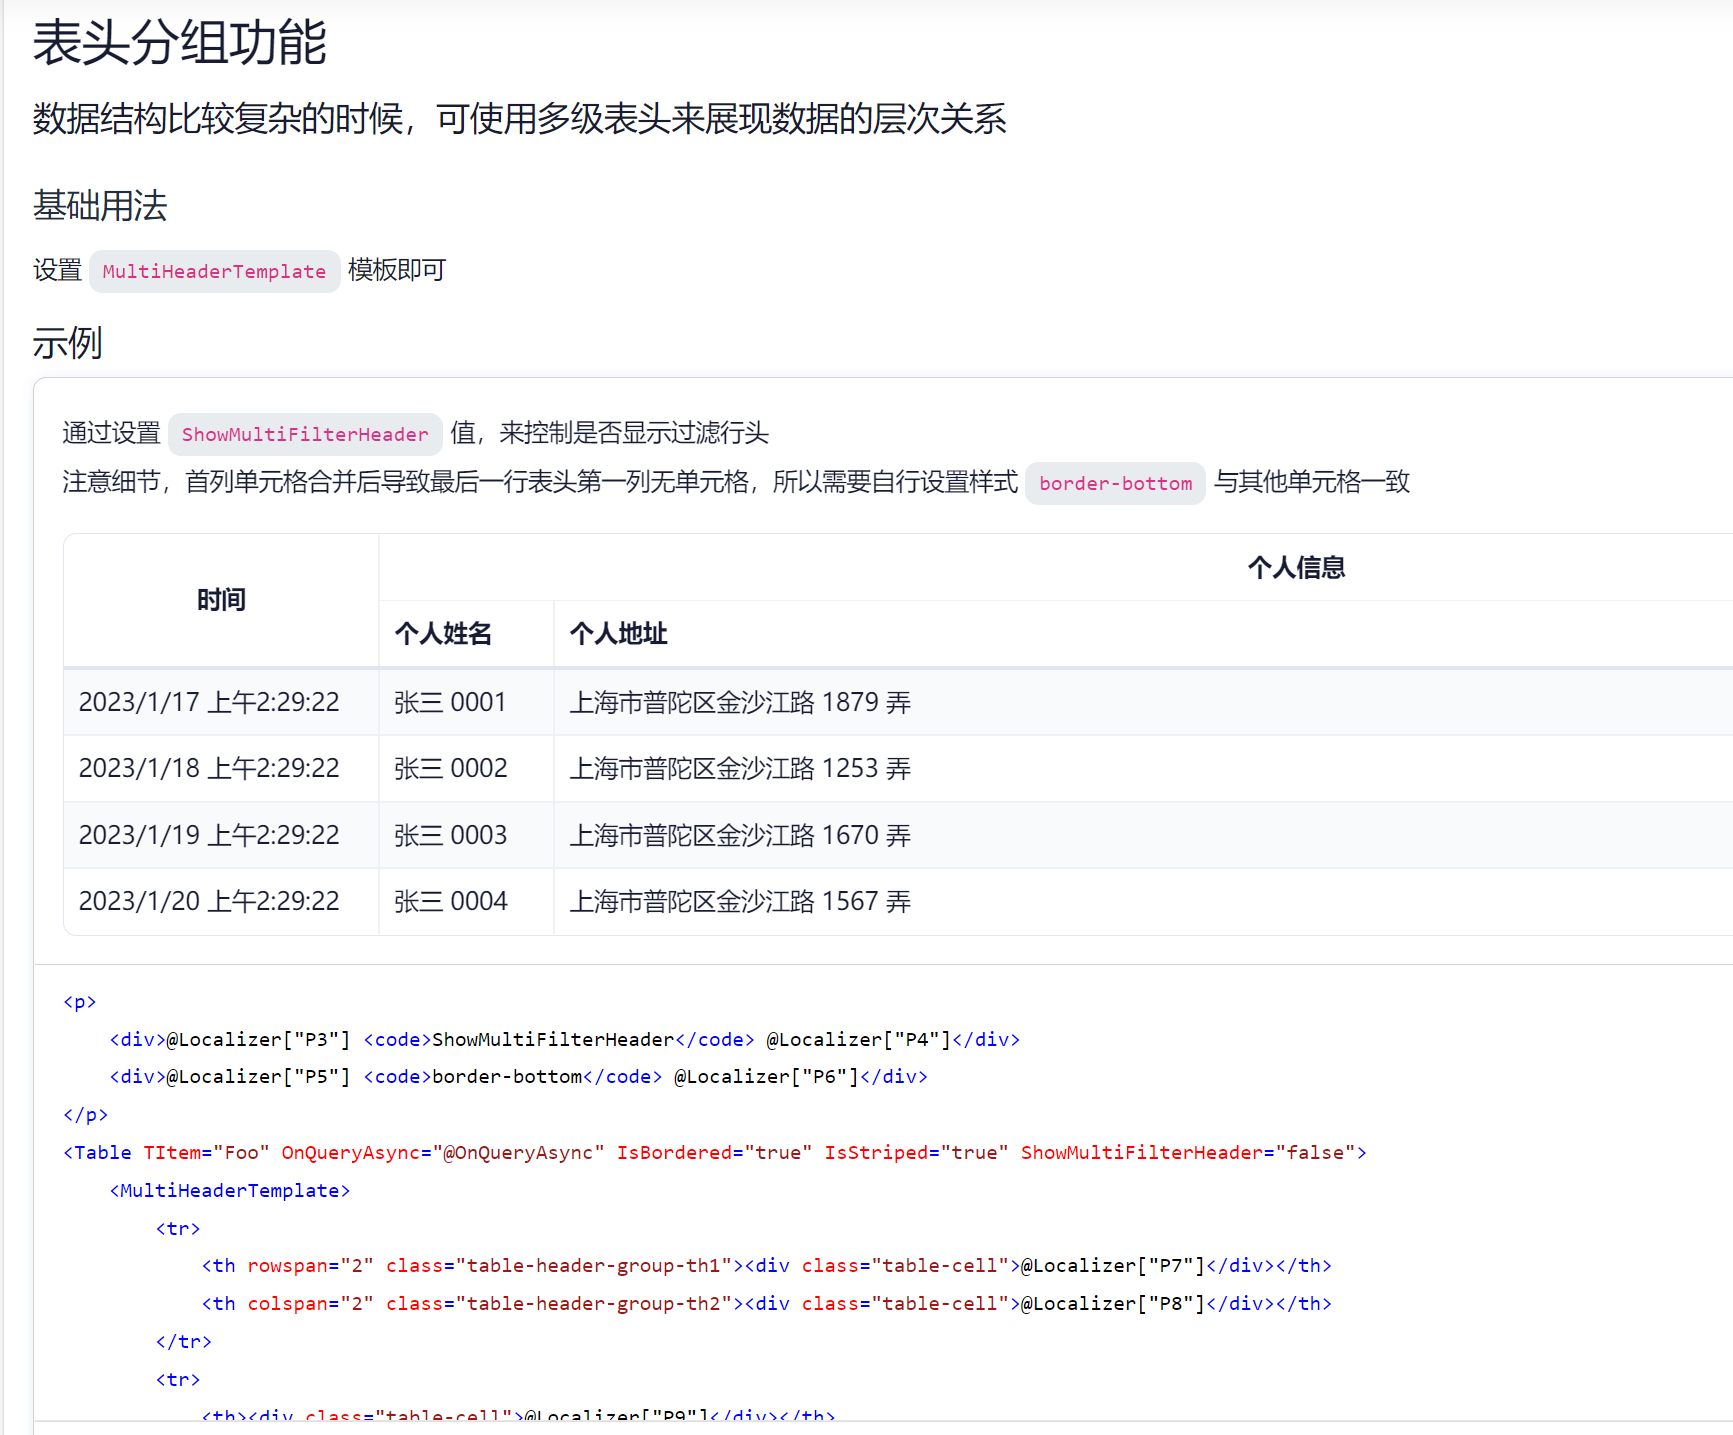The height and width of the screenshot is (1435, 1733).
Task: Click the Table TItem="Foo" code line
Action: [x=715, y=1152]
